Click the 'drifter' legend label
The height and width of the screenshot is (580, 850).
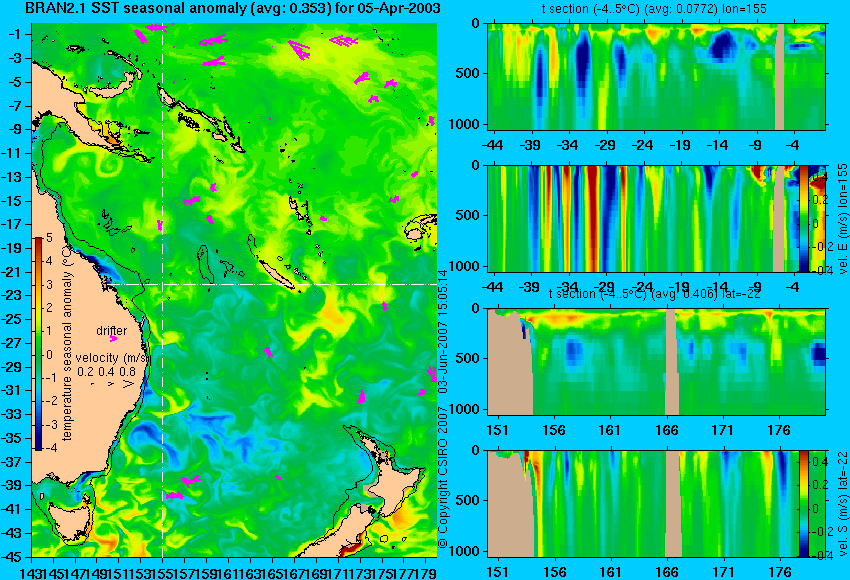(x=112, y=331)
